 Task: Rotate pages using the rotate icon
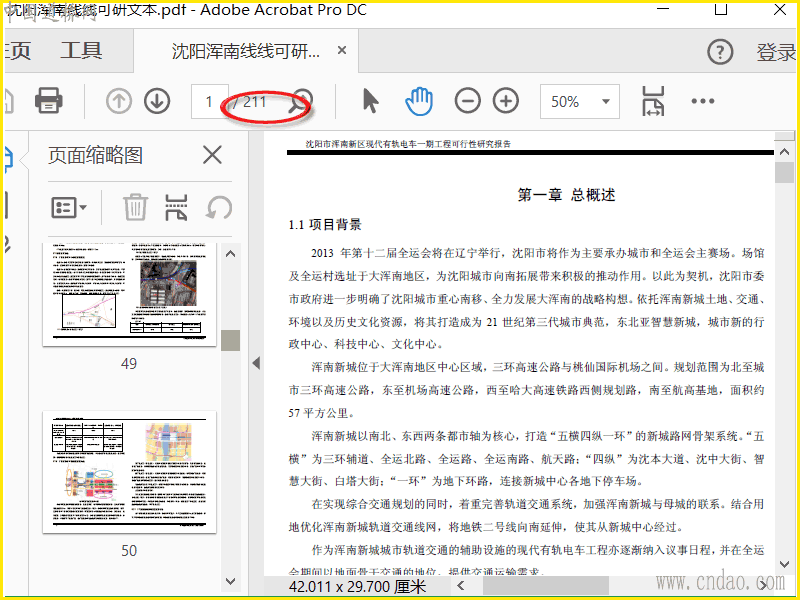(219, 207)
